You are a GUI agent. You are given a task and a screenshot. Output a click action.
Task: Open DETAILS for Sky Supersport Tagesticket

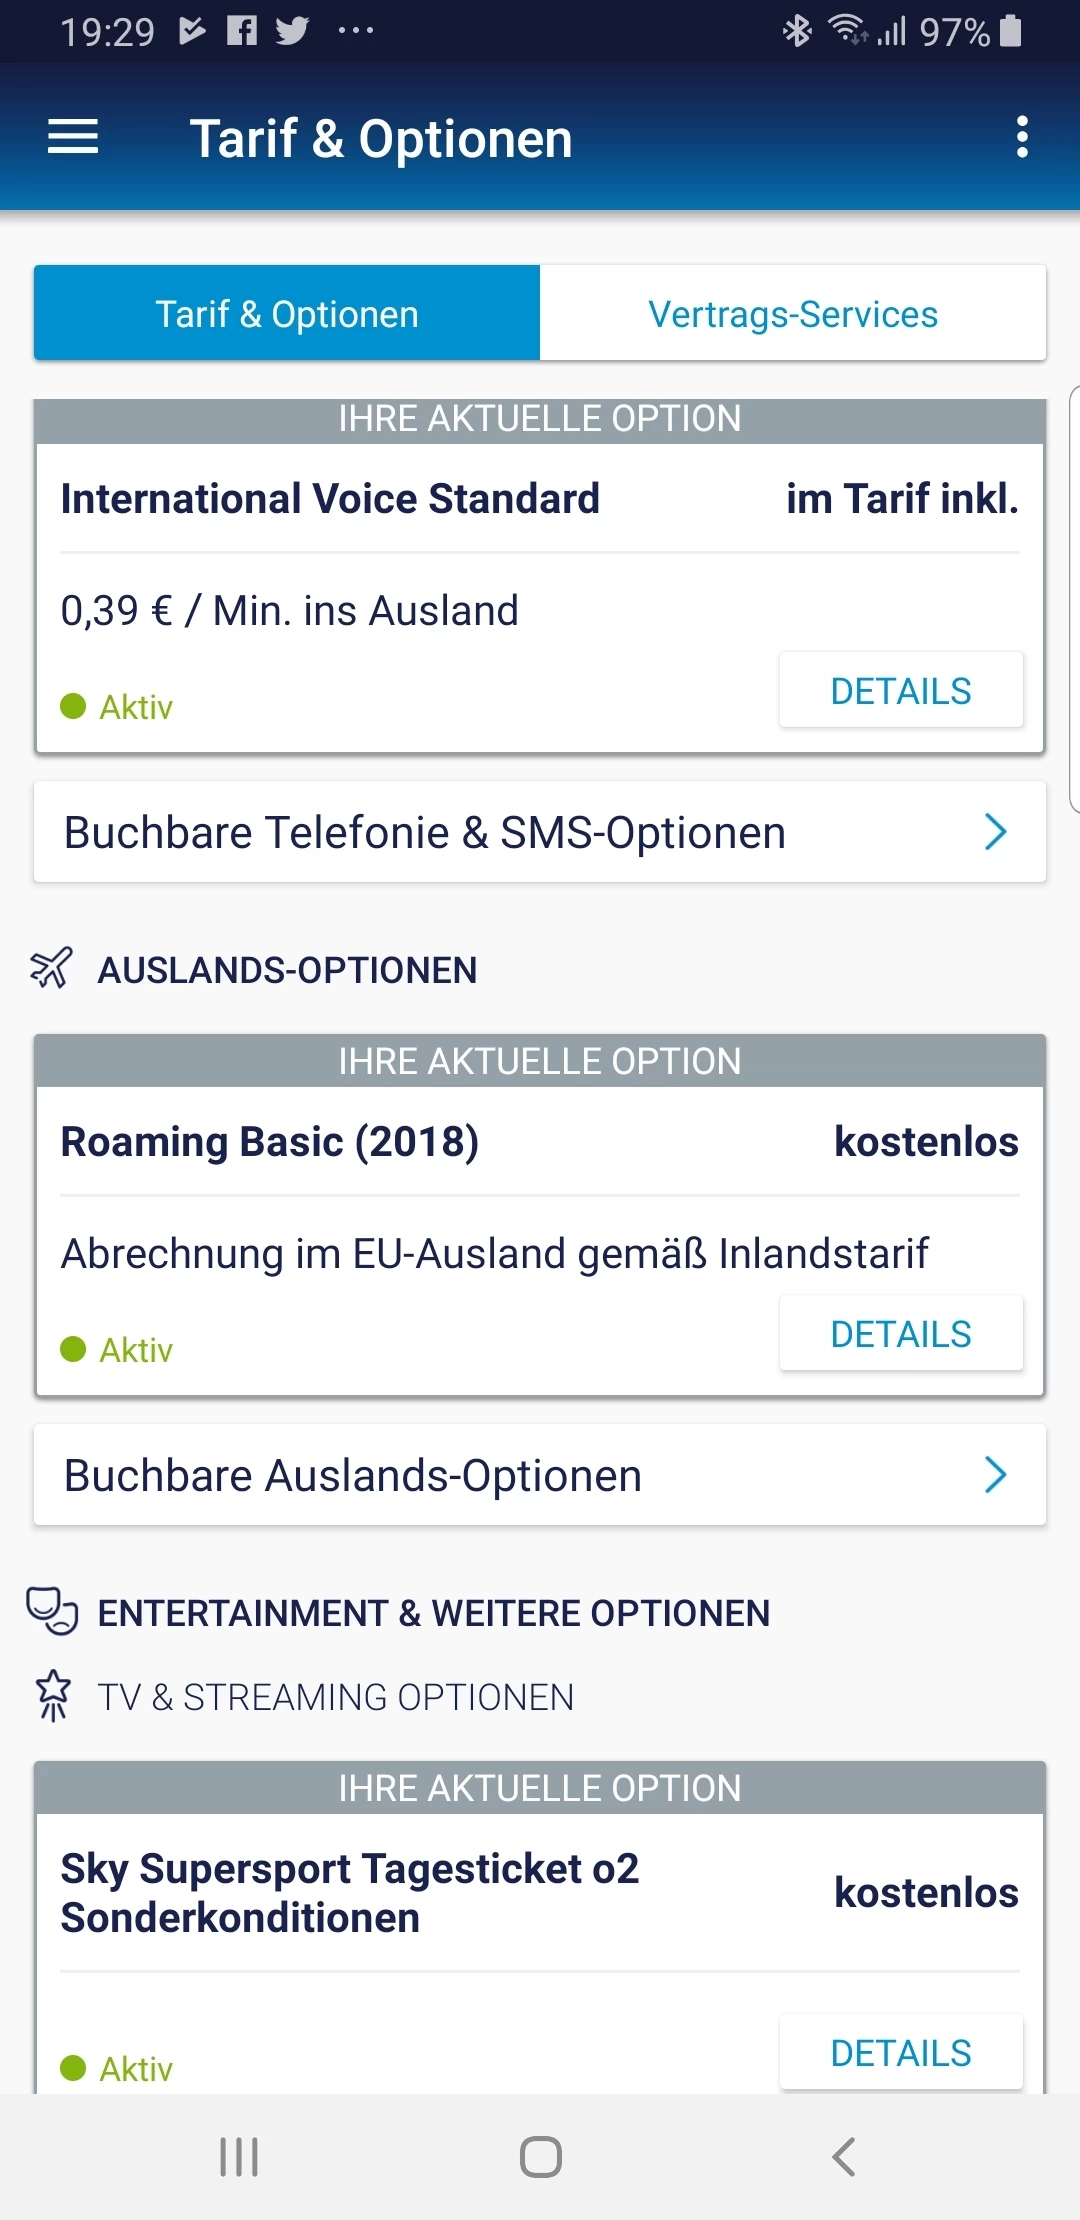coord(901,2053)
